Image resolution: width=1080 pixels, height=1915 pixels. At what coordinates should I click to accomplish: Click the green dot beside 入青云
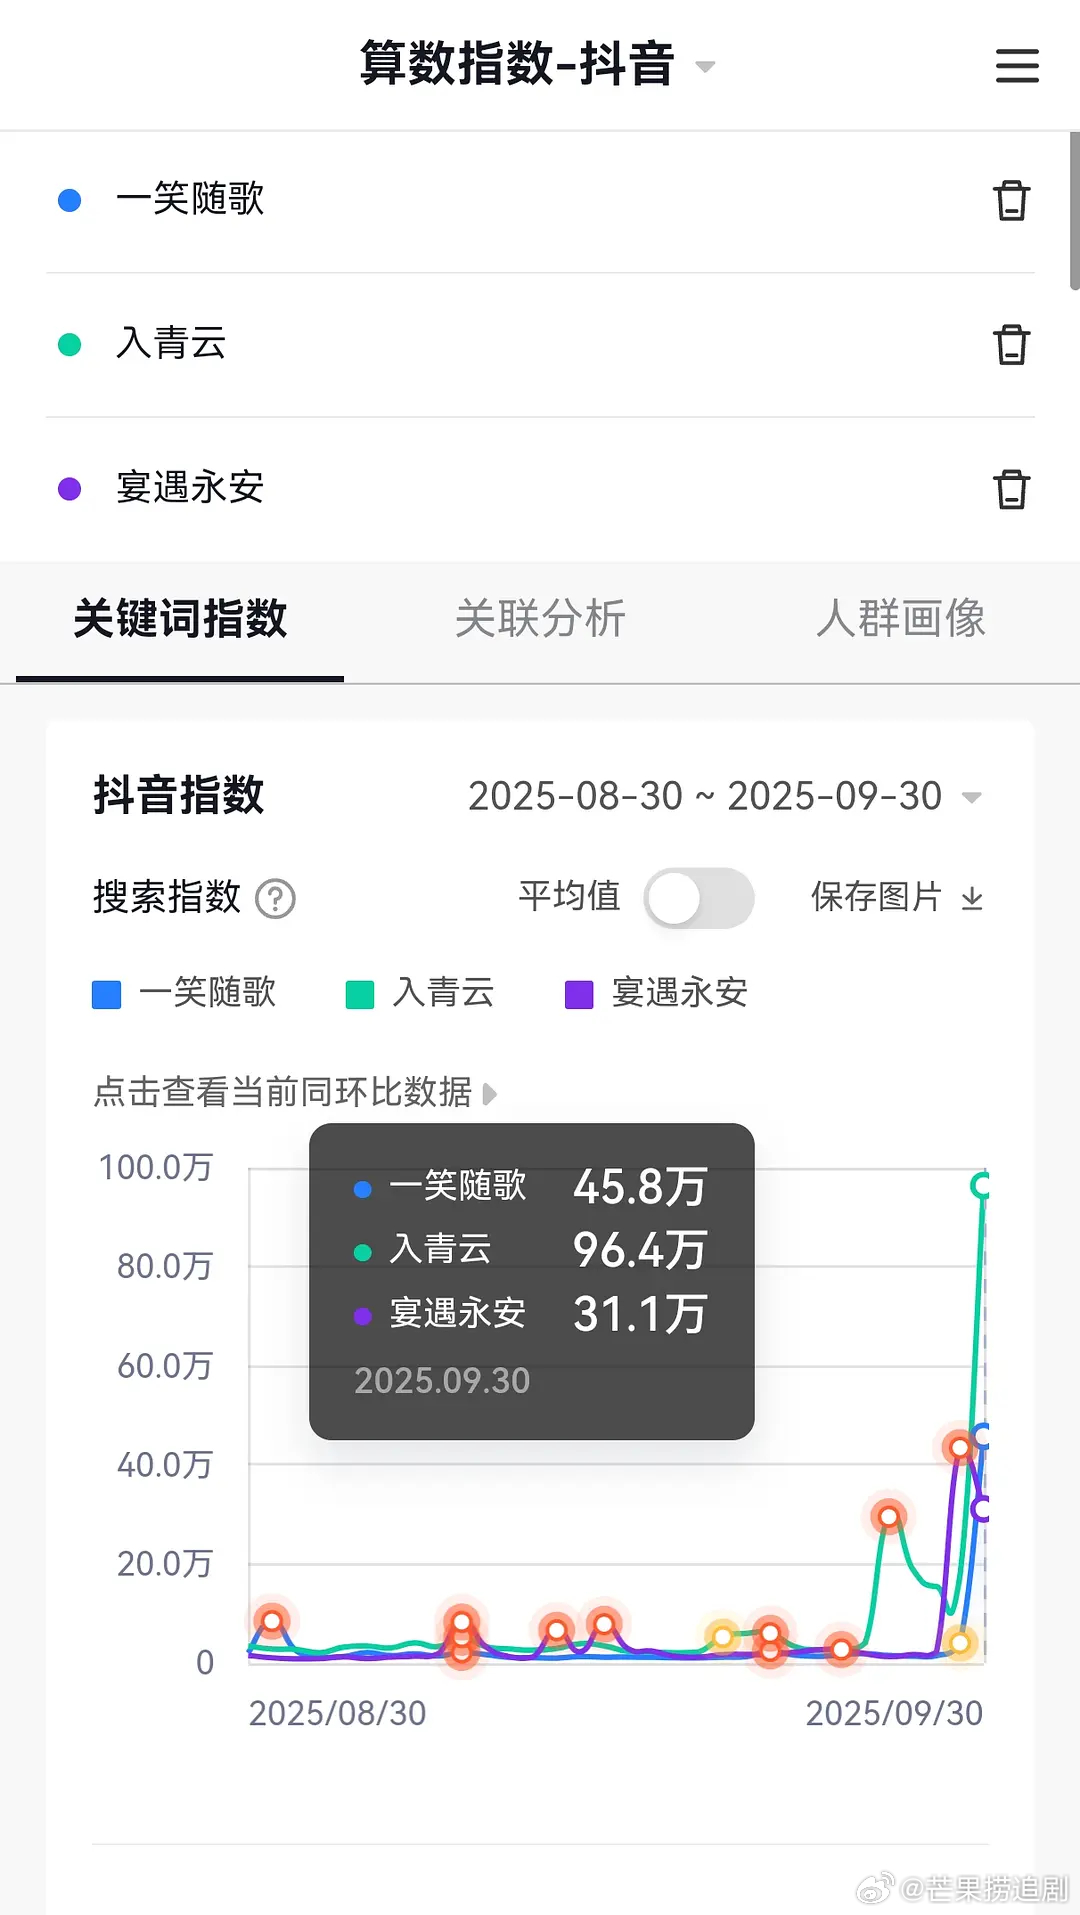pyautogui.click(x=69, y=345)
